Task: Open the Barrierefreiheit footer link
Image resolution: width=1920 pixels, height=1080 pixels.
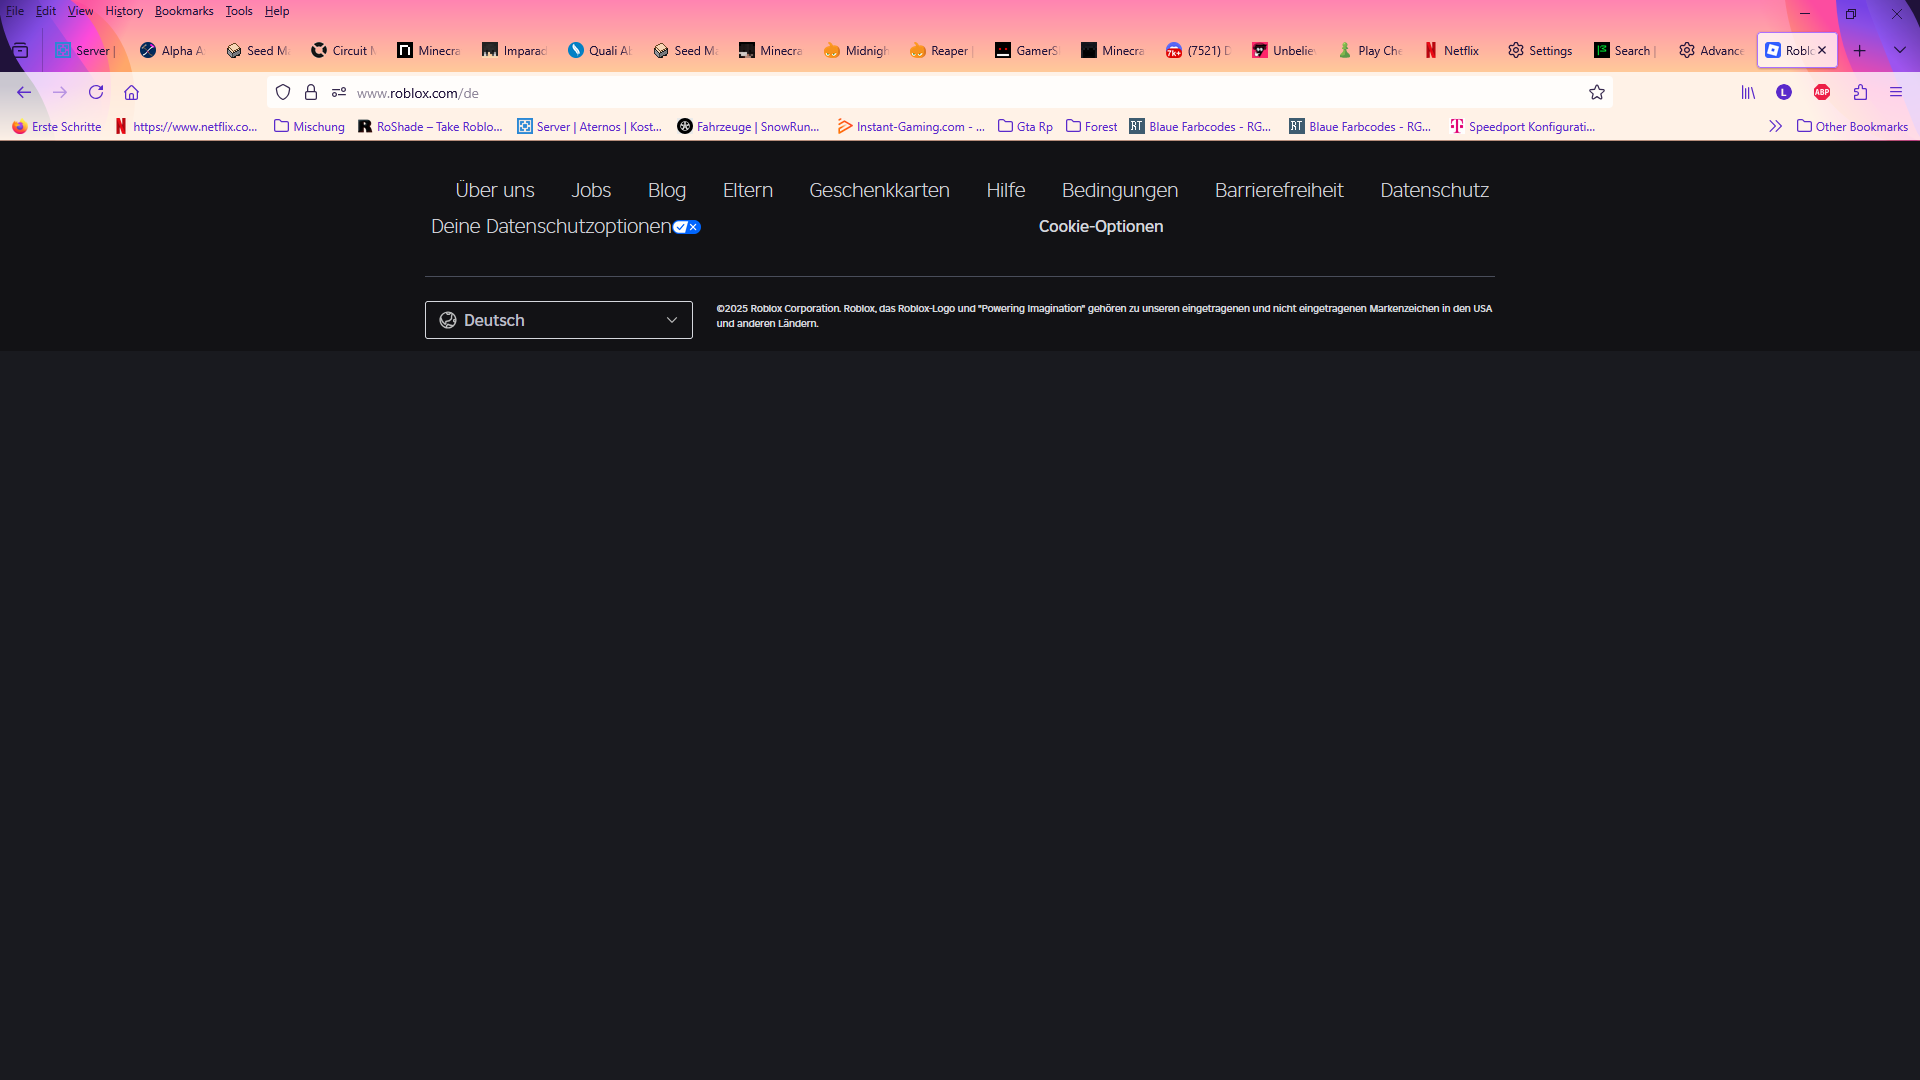Action: point(1279,190)
